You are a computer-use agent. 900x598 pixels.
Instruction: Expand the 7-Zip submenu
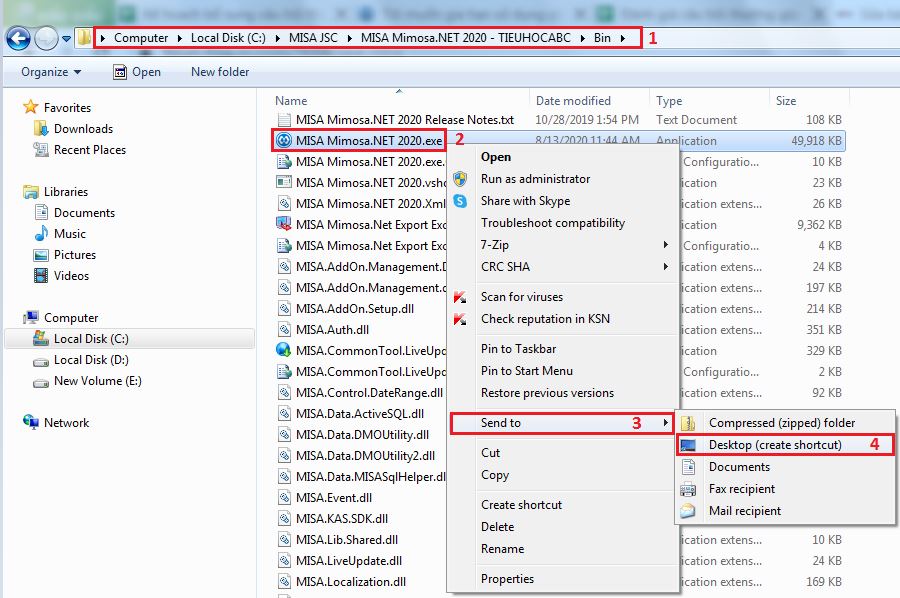click(x=665, y=244)
